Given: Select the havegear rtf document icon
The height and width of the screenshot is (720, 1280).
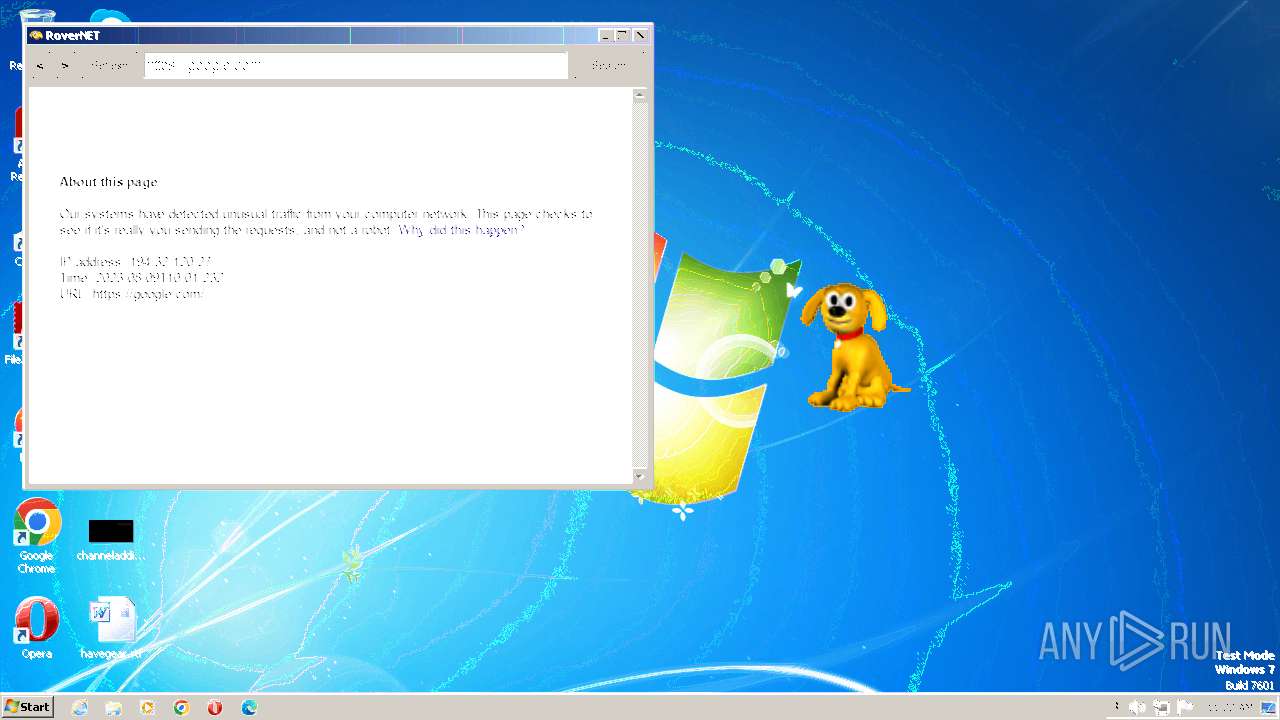Looking at the screenshot, I should coord(111,628).
